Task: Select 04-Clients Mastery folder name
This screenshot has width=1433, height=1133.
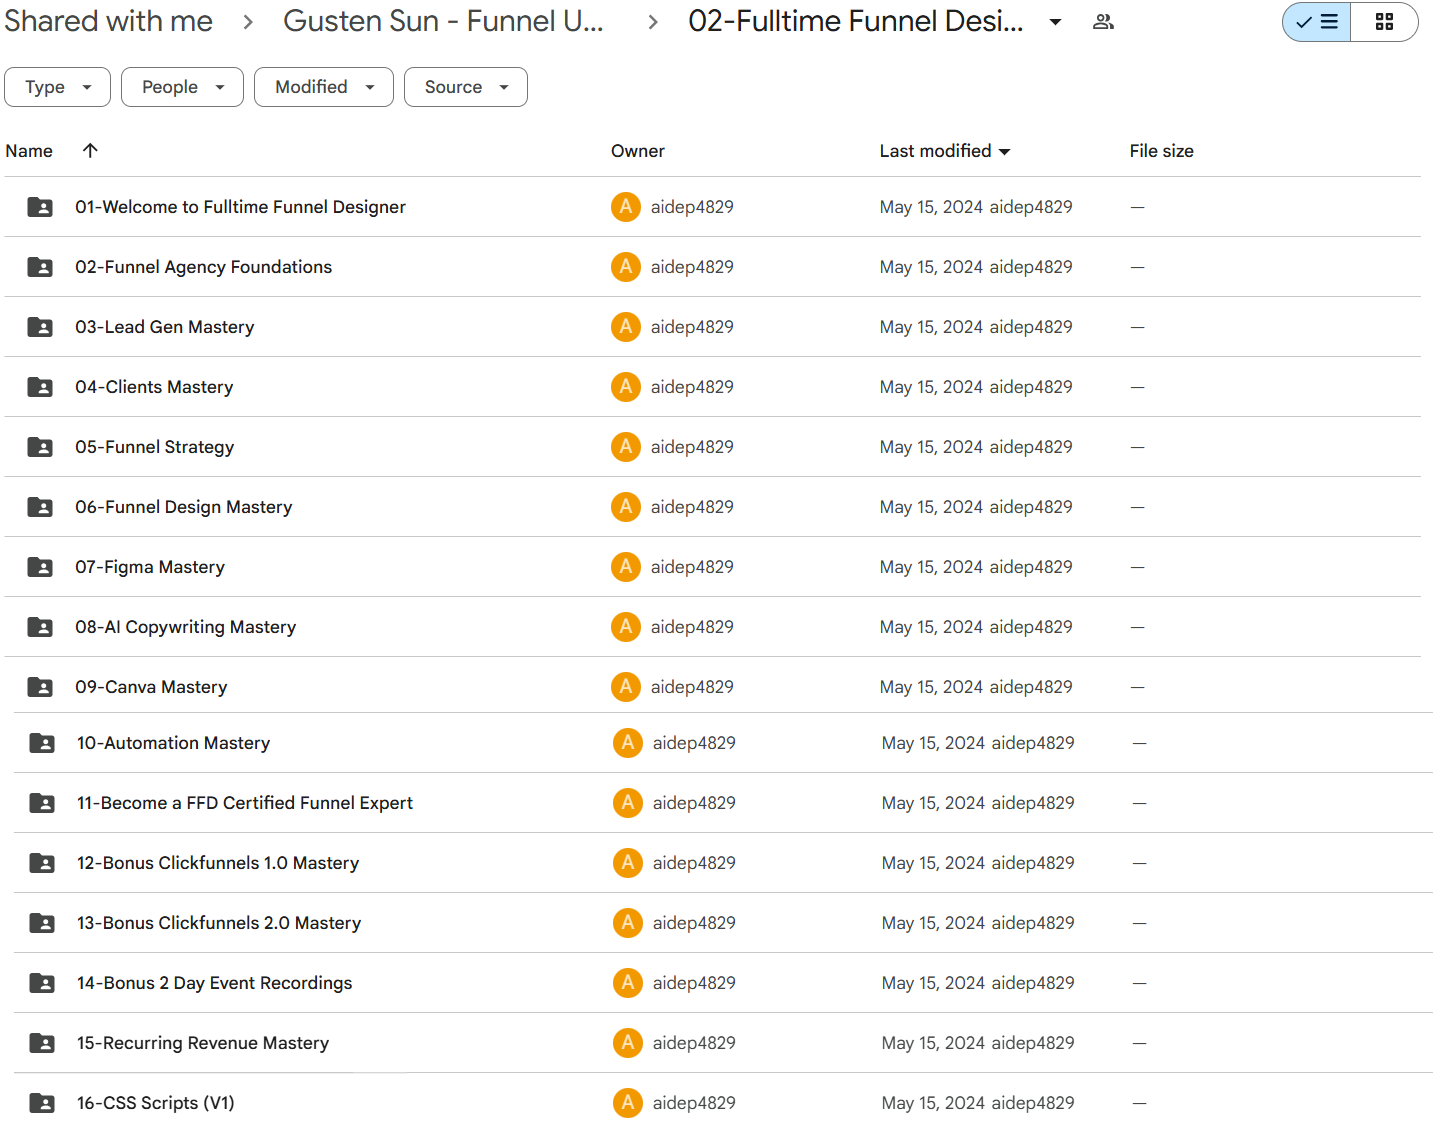Action: (x=154, y=387)
